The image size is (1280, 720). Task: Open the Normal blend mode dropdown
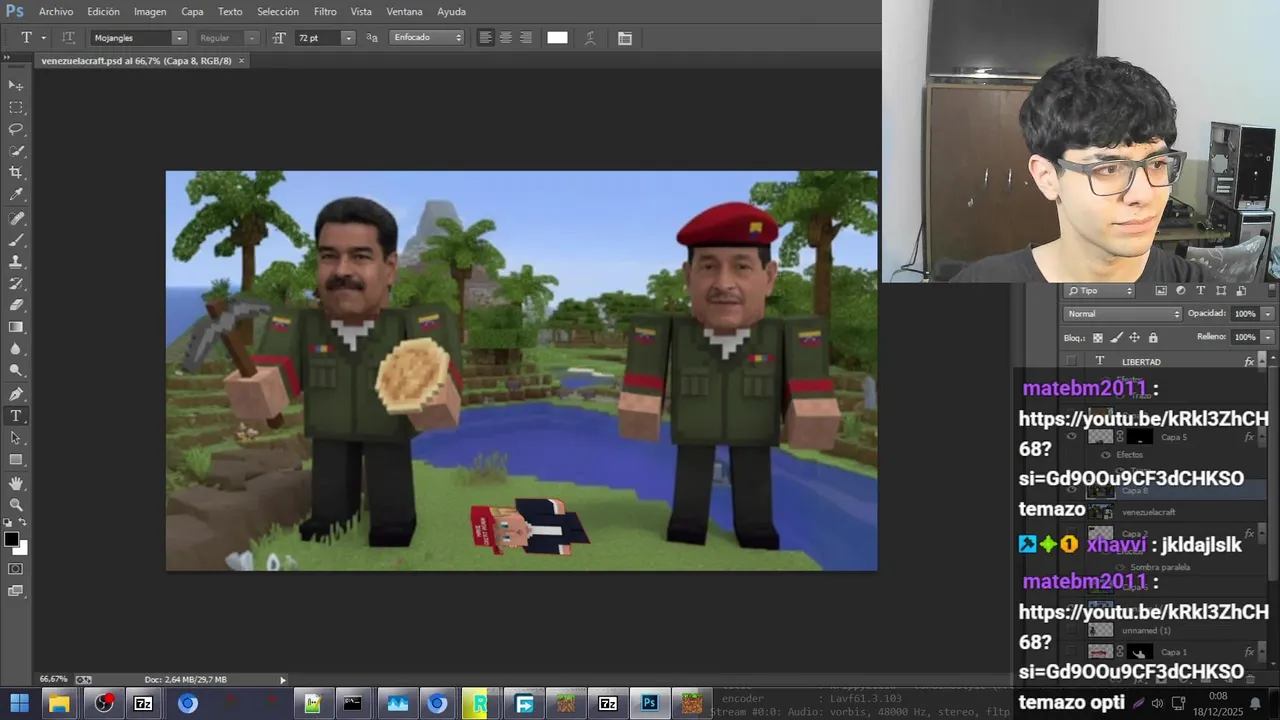[x=1123, y=314]
